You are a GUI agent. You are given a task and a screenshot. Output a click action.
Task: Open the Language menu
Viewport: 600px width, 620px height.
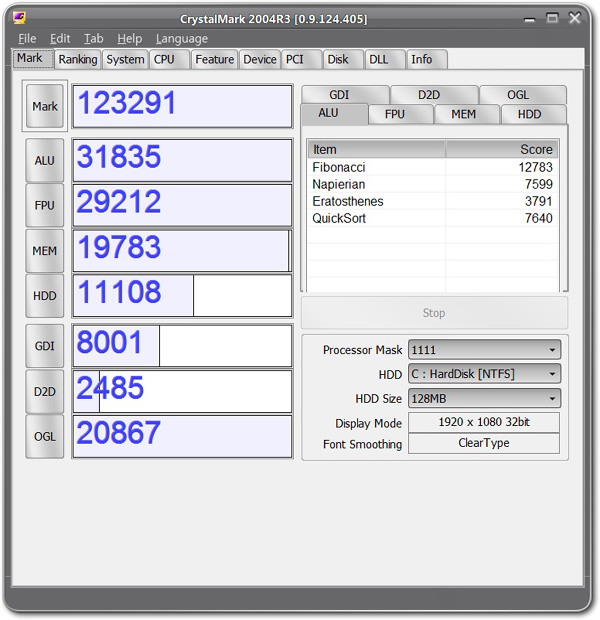coord(182,39)
